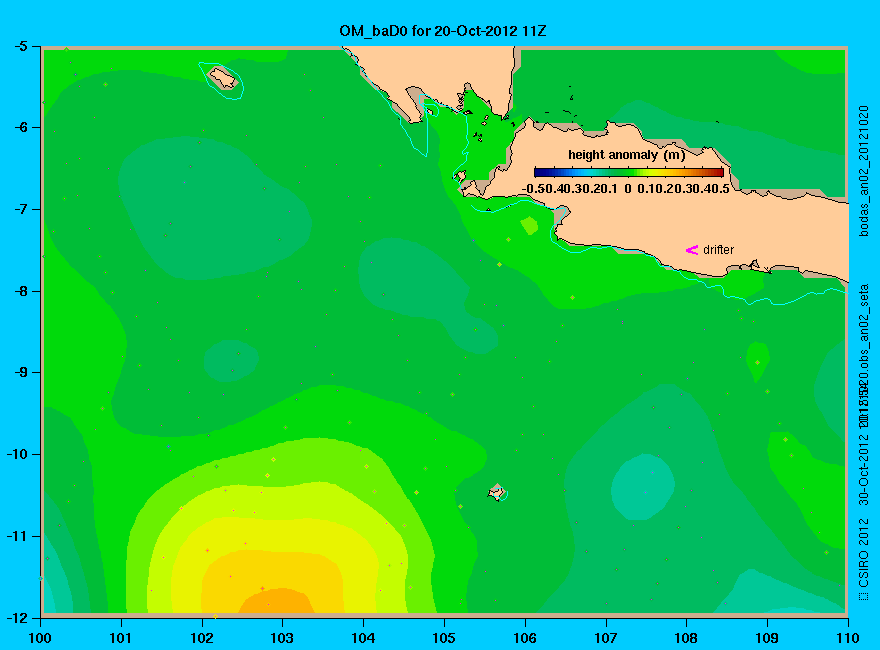880x650 pixels.
Task: Click the y-axis label -8
Action: (x=21, y=291)
